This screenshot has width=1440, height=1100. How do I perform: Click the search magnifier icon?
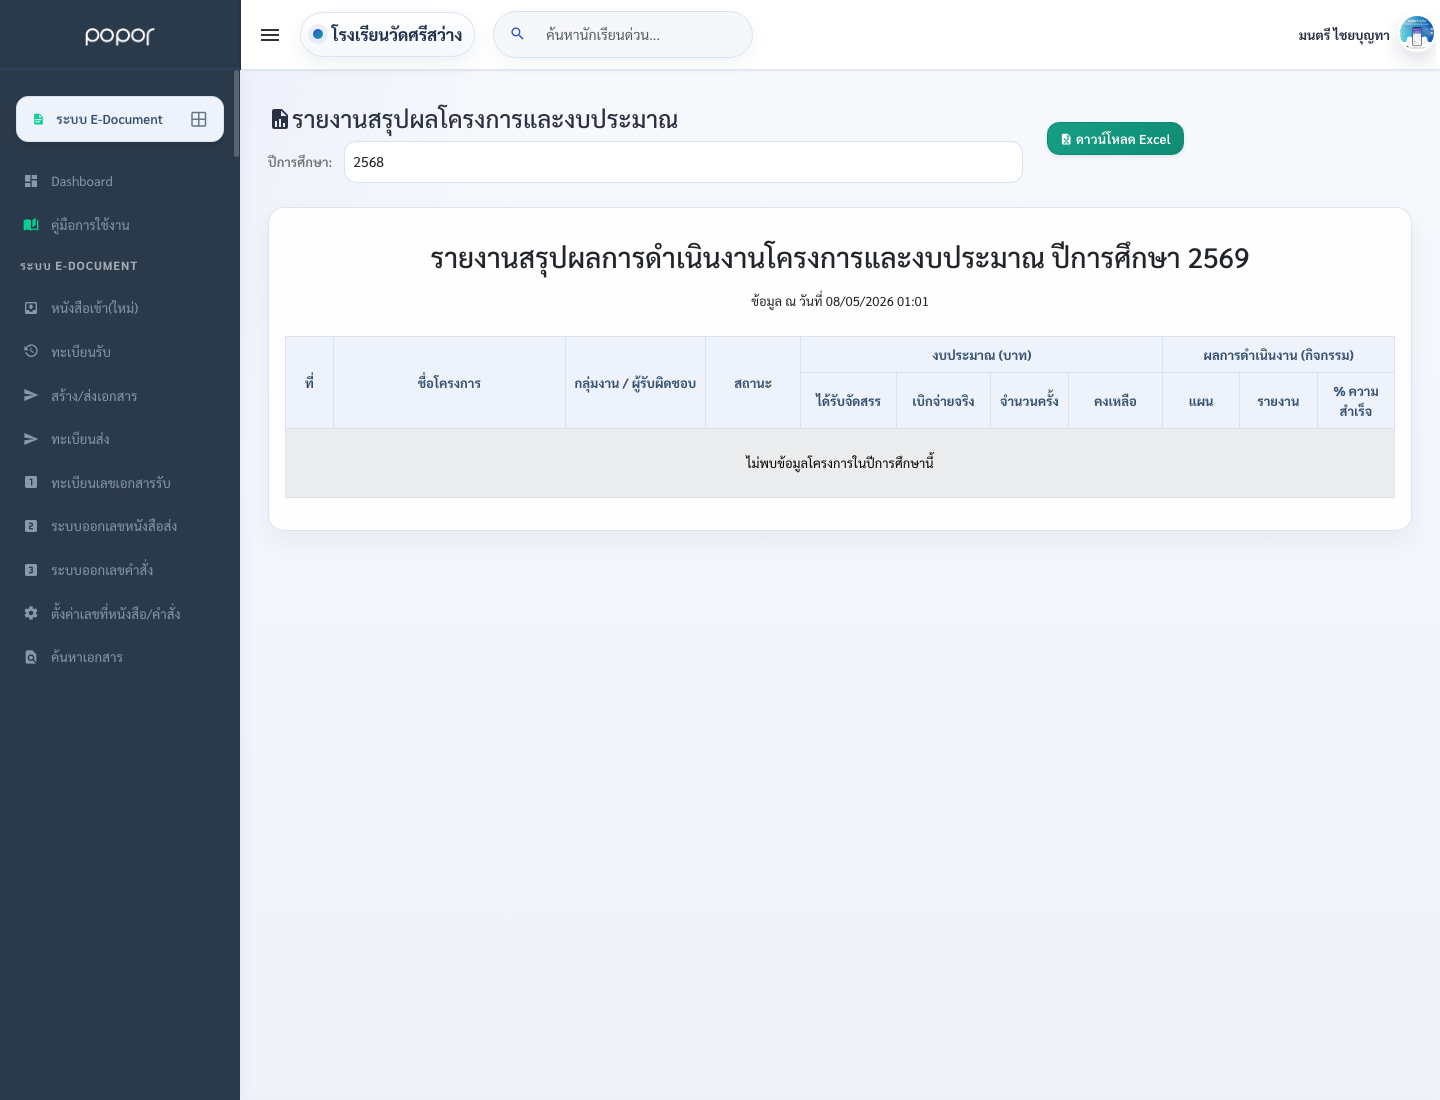click(517, 34)
